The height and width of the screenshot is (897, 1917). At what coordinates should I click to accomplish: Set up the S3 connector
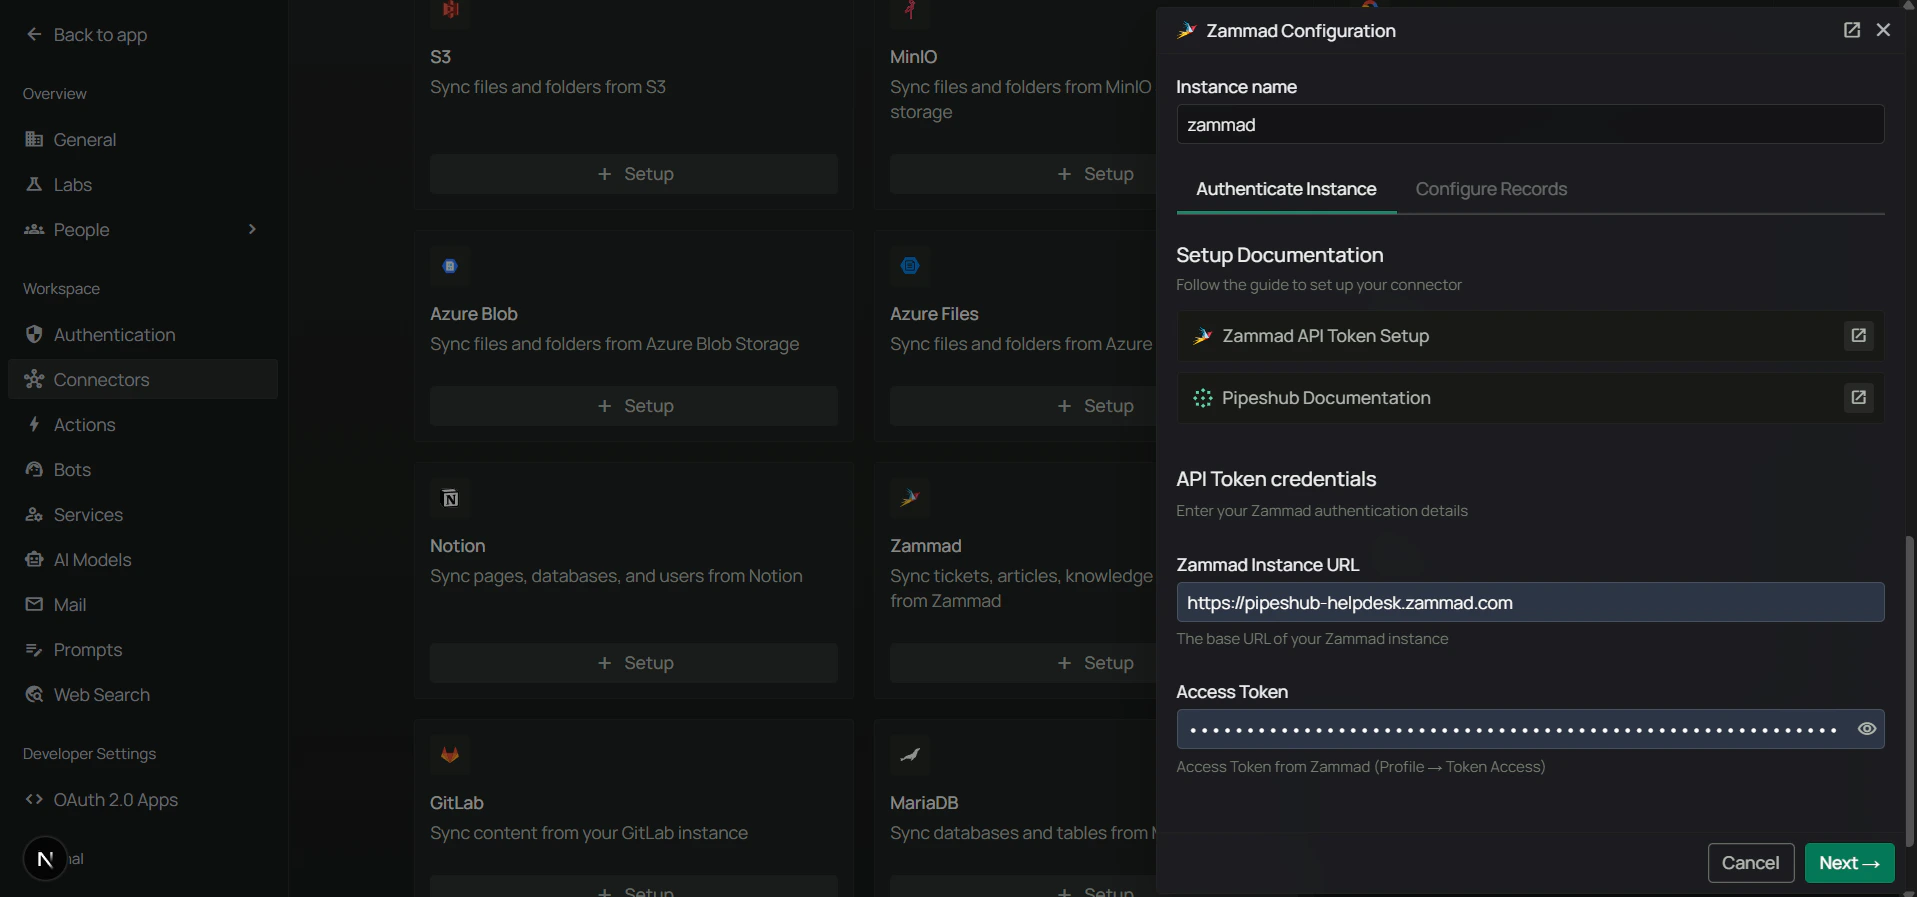click(x=634, y=174)
